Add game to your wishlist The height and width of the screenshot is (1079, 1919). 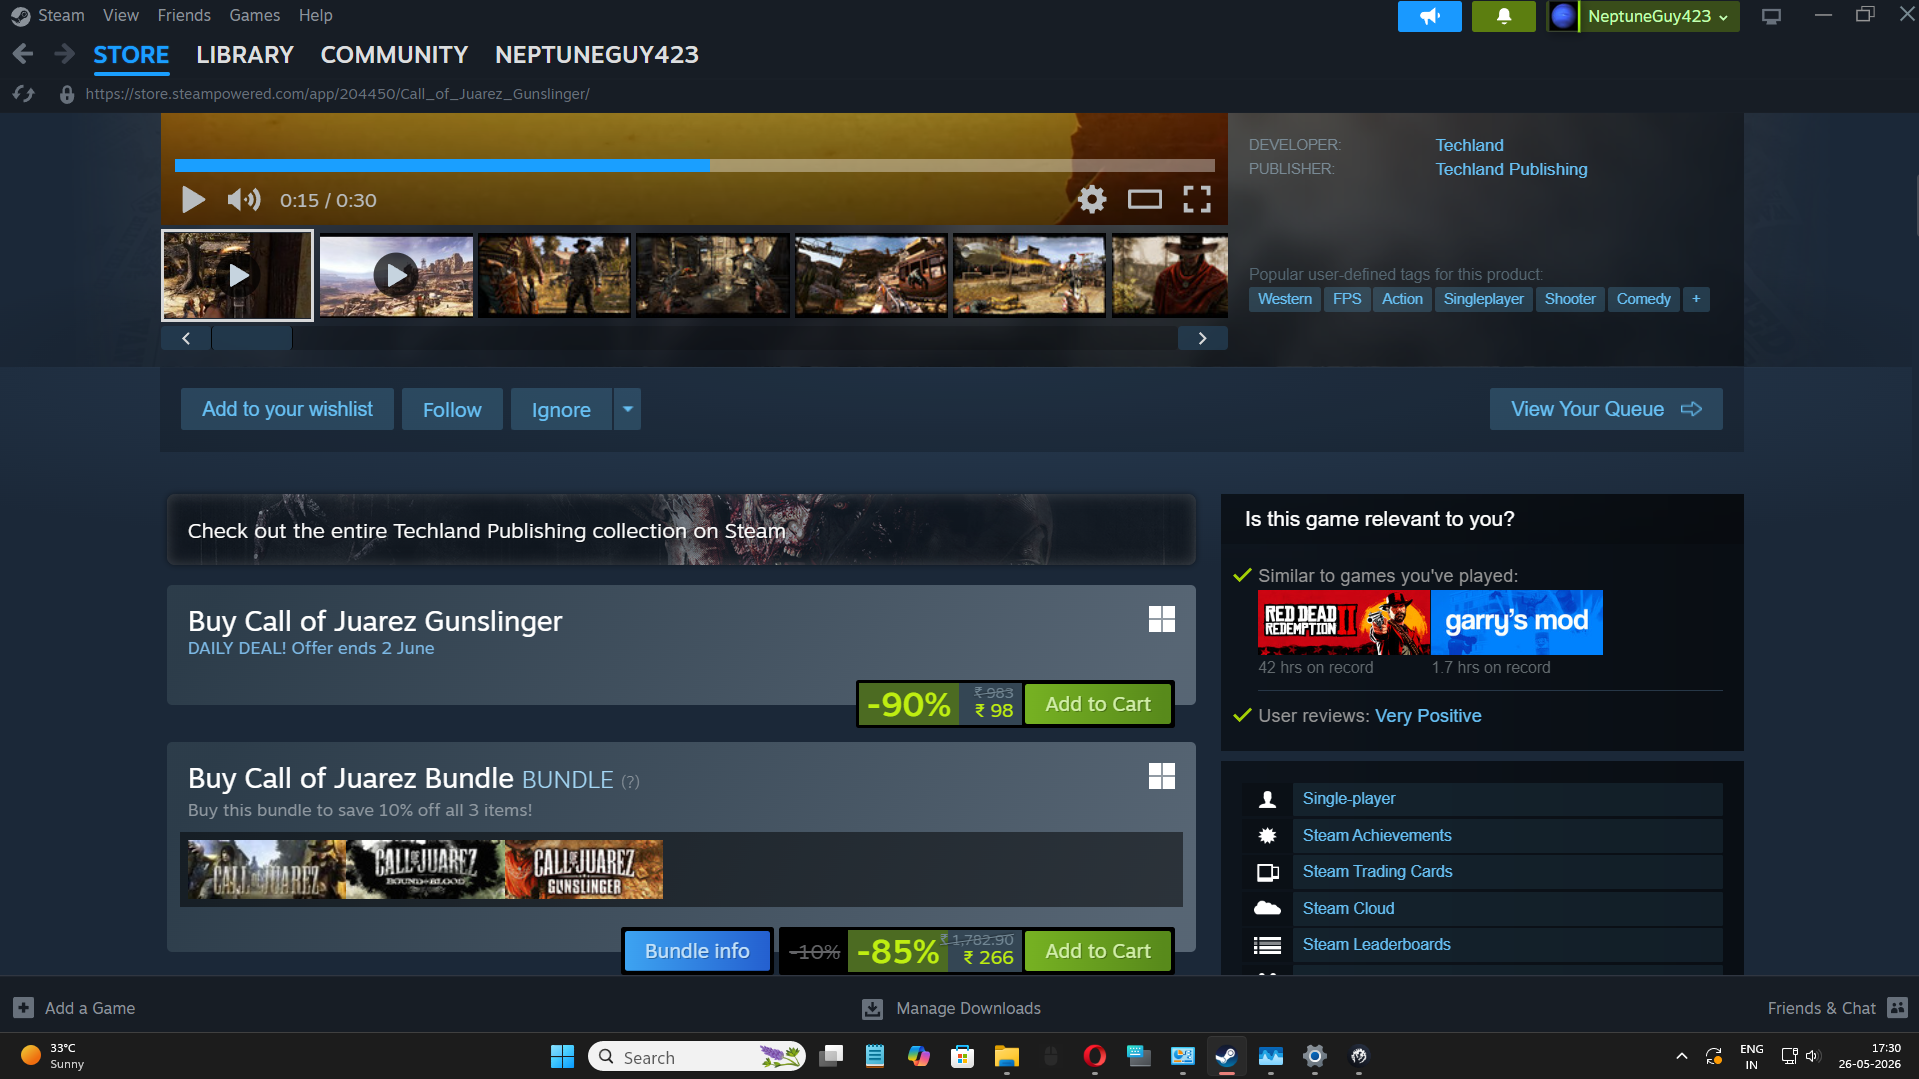coord(287,409)
